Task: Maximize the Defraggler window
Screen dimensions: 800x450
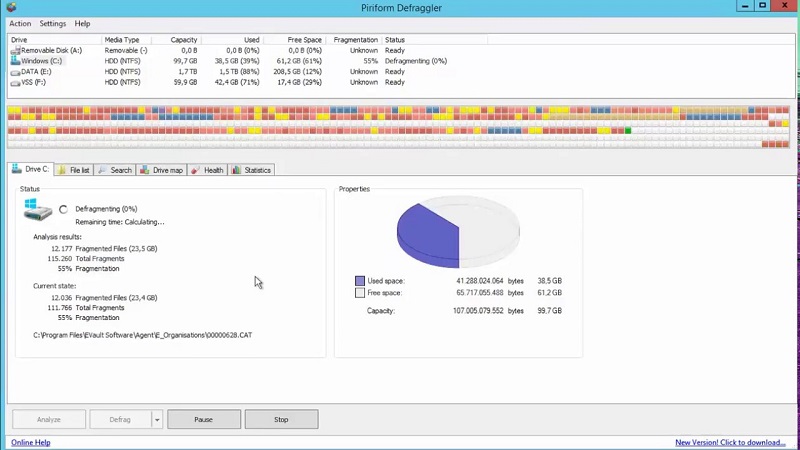Action: tap(763, 6)
